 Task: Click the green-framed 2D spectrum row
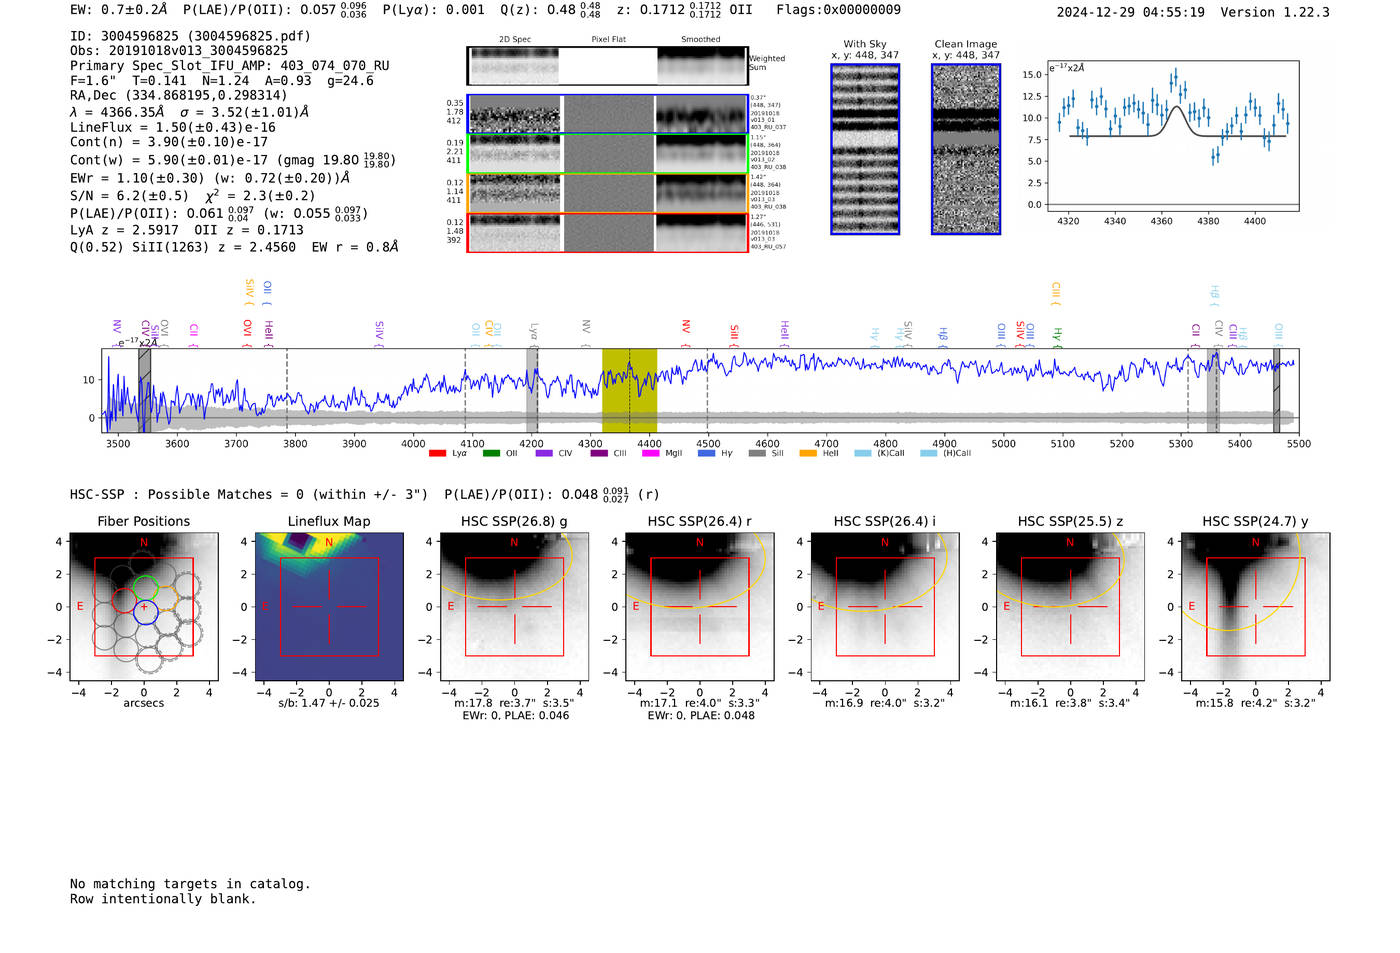pos(607,154)
